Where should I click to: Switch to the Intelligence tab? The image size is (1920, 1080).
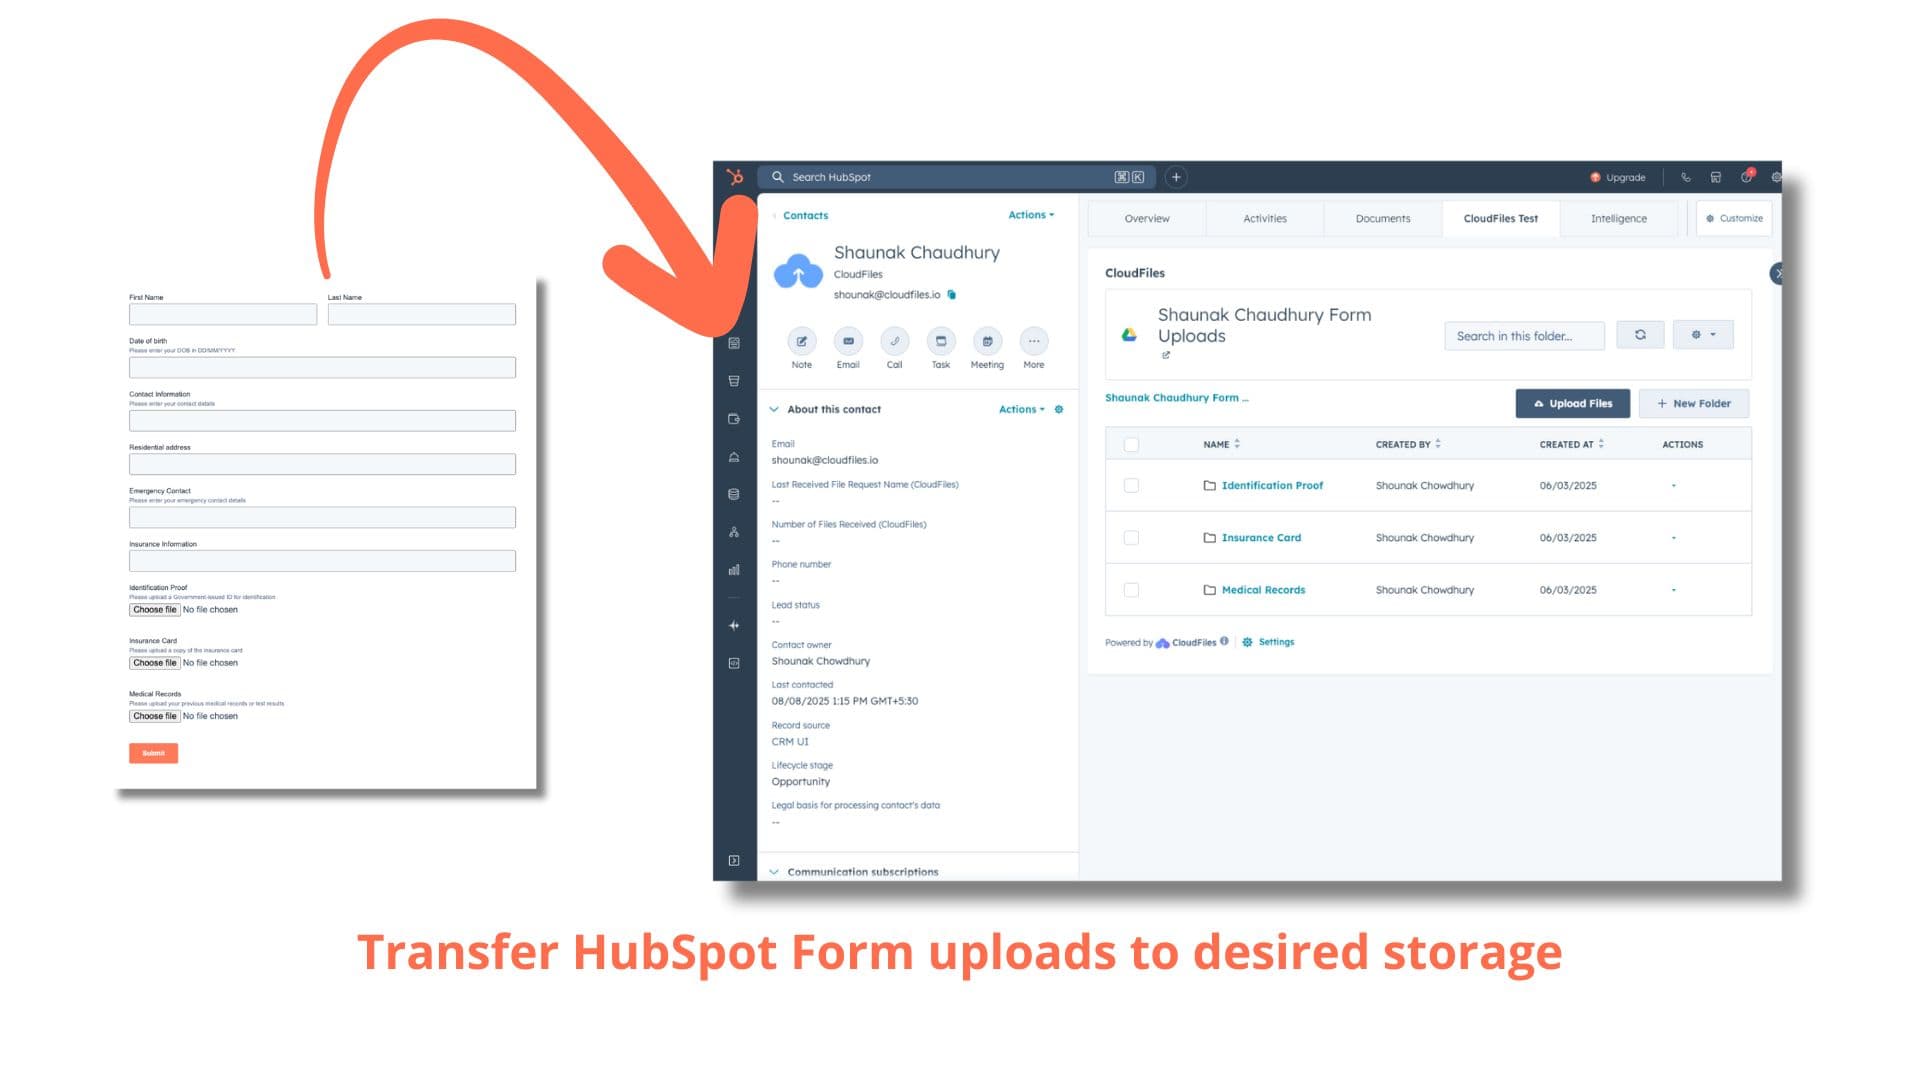[x=1619, y=218]
